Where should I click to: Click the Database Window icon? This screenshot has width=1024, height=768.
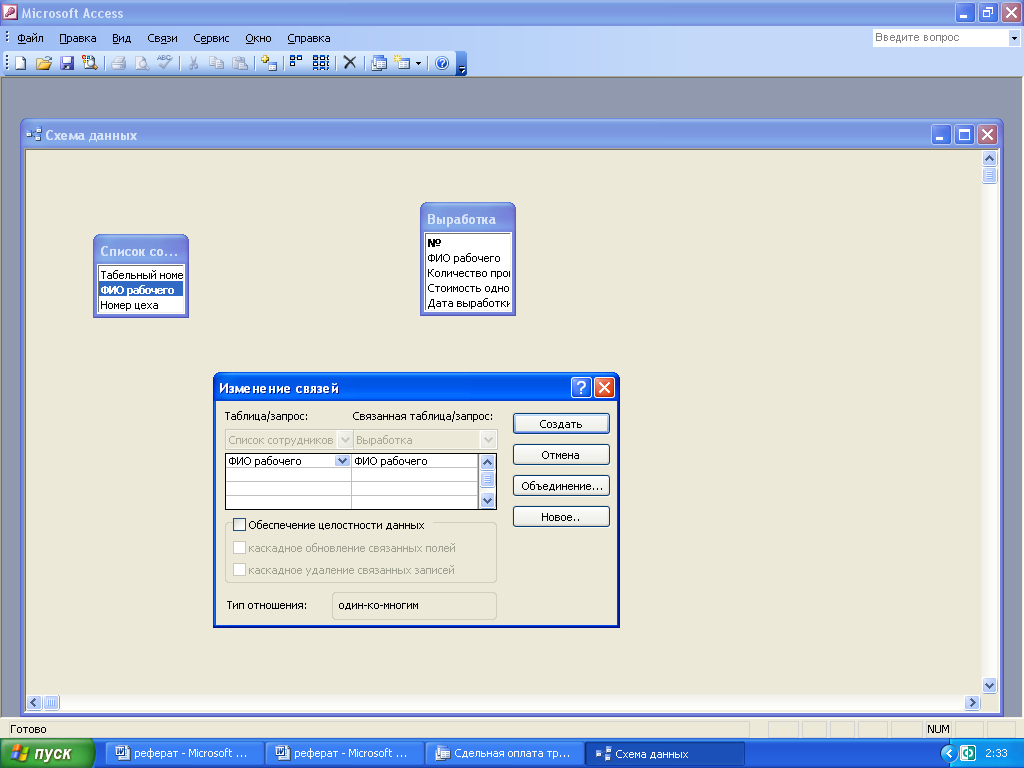379,63
